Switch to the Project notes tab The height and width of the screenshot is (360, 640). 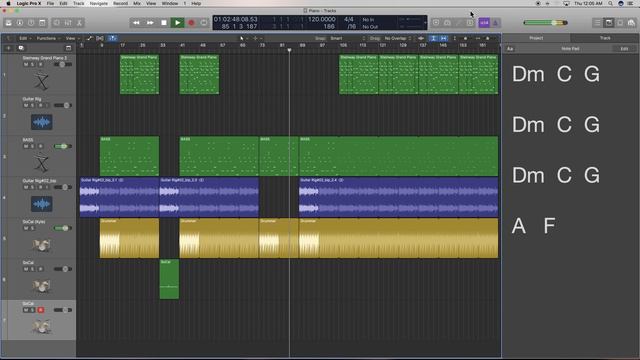pyautogui.click(x=536, y=38)
